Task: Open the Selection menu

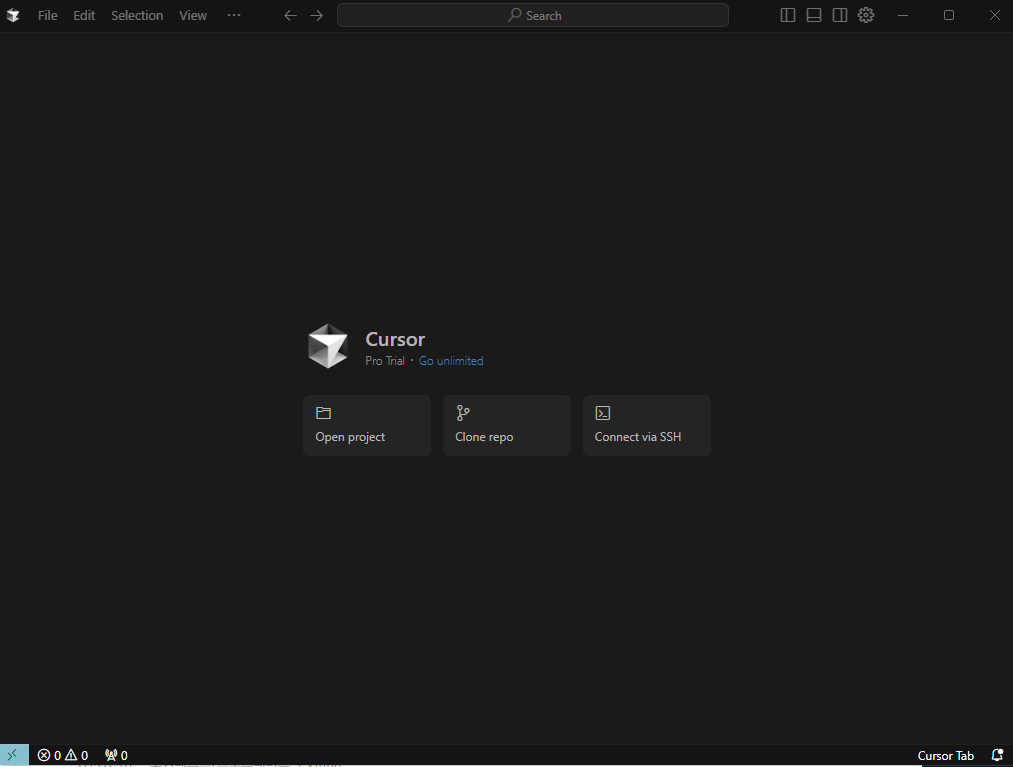Action: (x=137, y=16)
